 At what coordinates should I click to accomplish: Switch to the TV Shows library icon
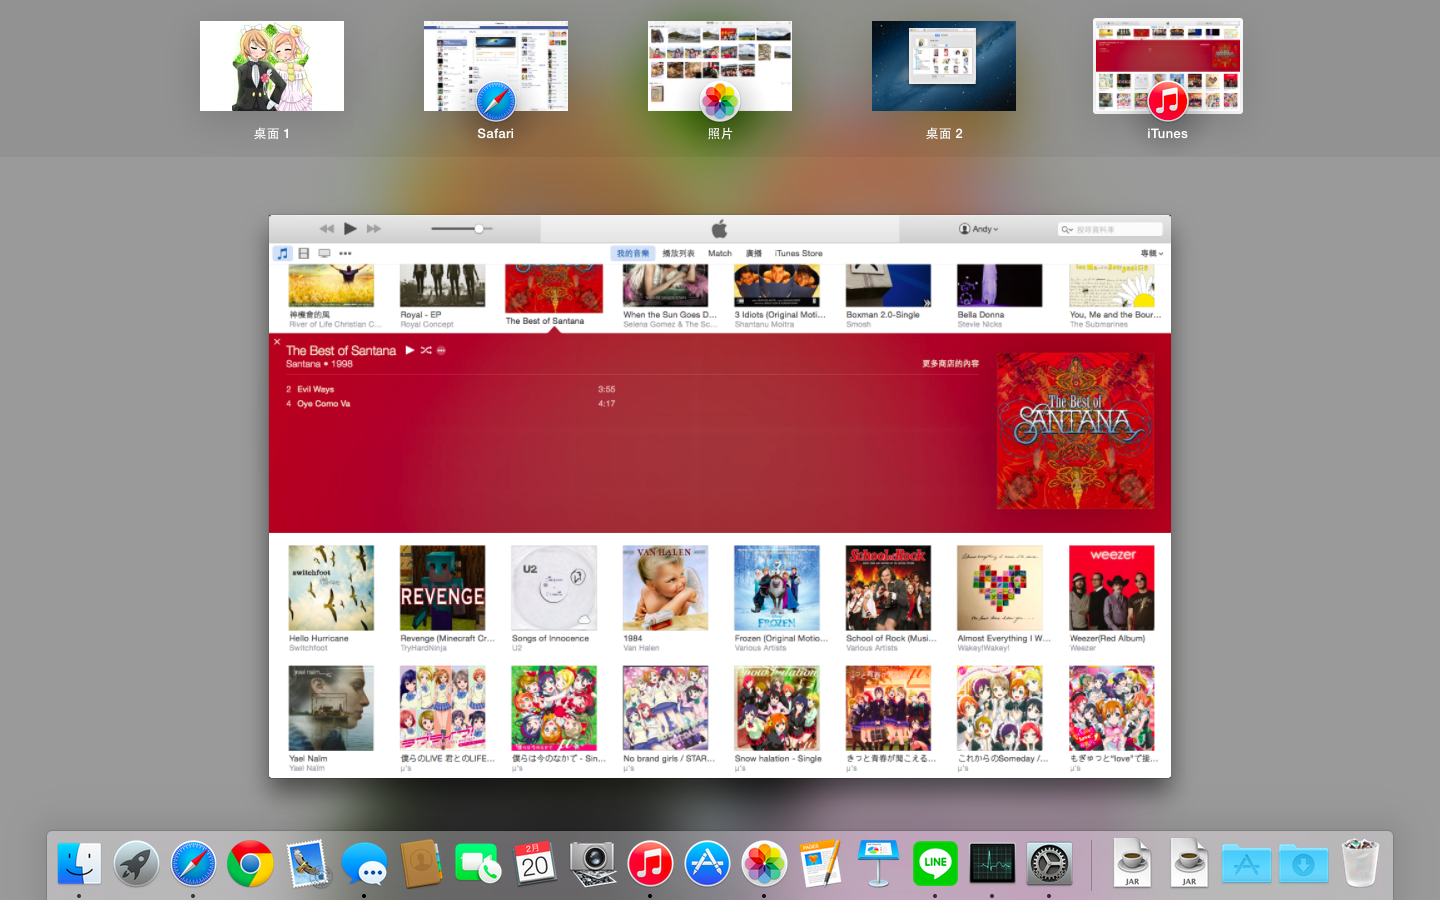click(x=324, y=253)
